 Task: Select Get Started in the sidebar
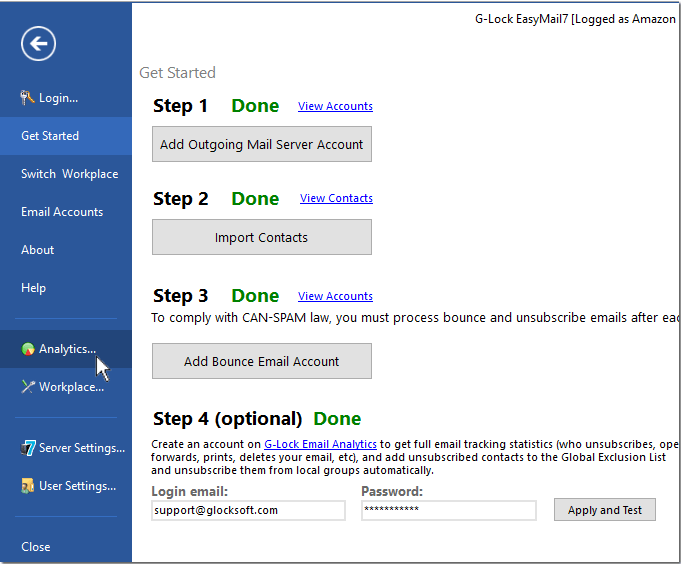pos(66,136)
